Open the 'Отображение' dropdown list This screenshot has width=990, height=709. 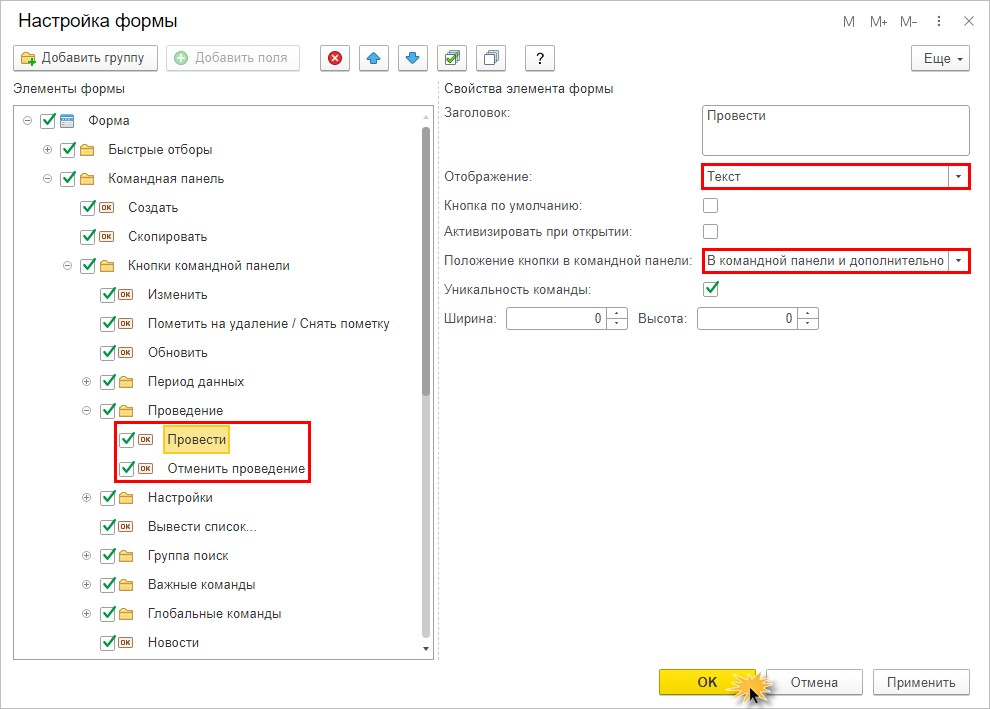click(x=959, y=177)
